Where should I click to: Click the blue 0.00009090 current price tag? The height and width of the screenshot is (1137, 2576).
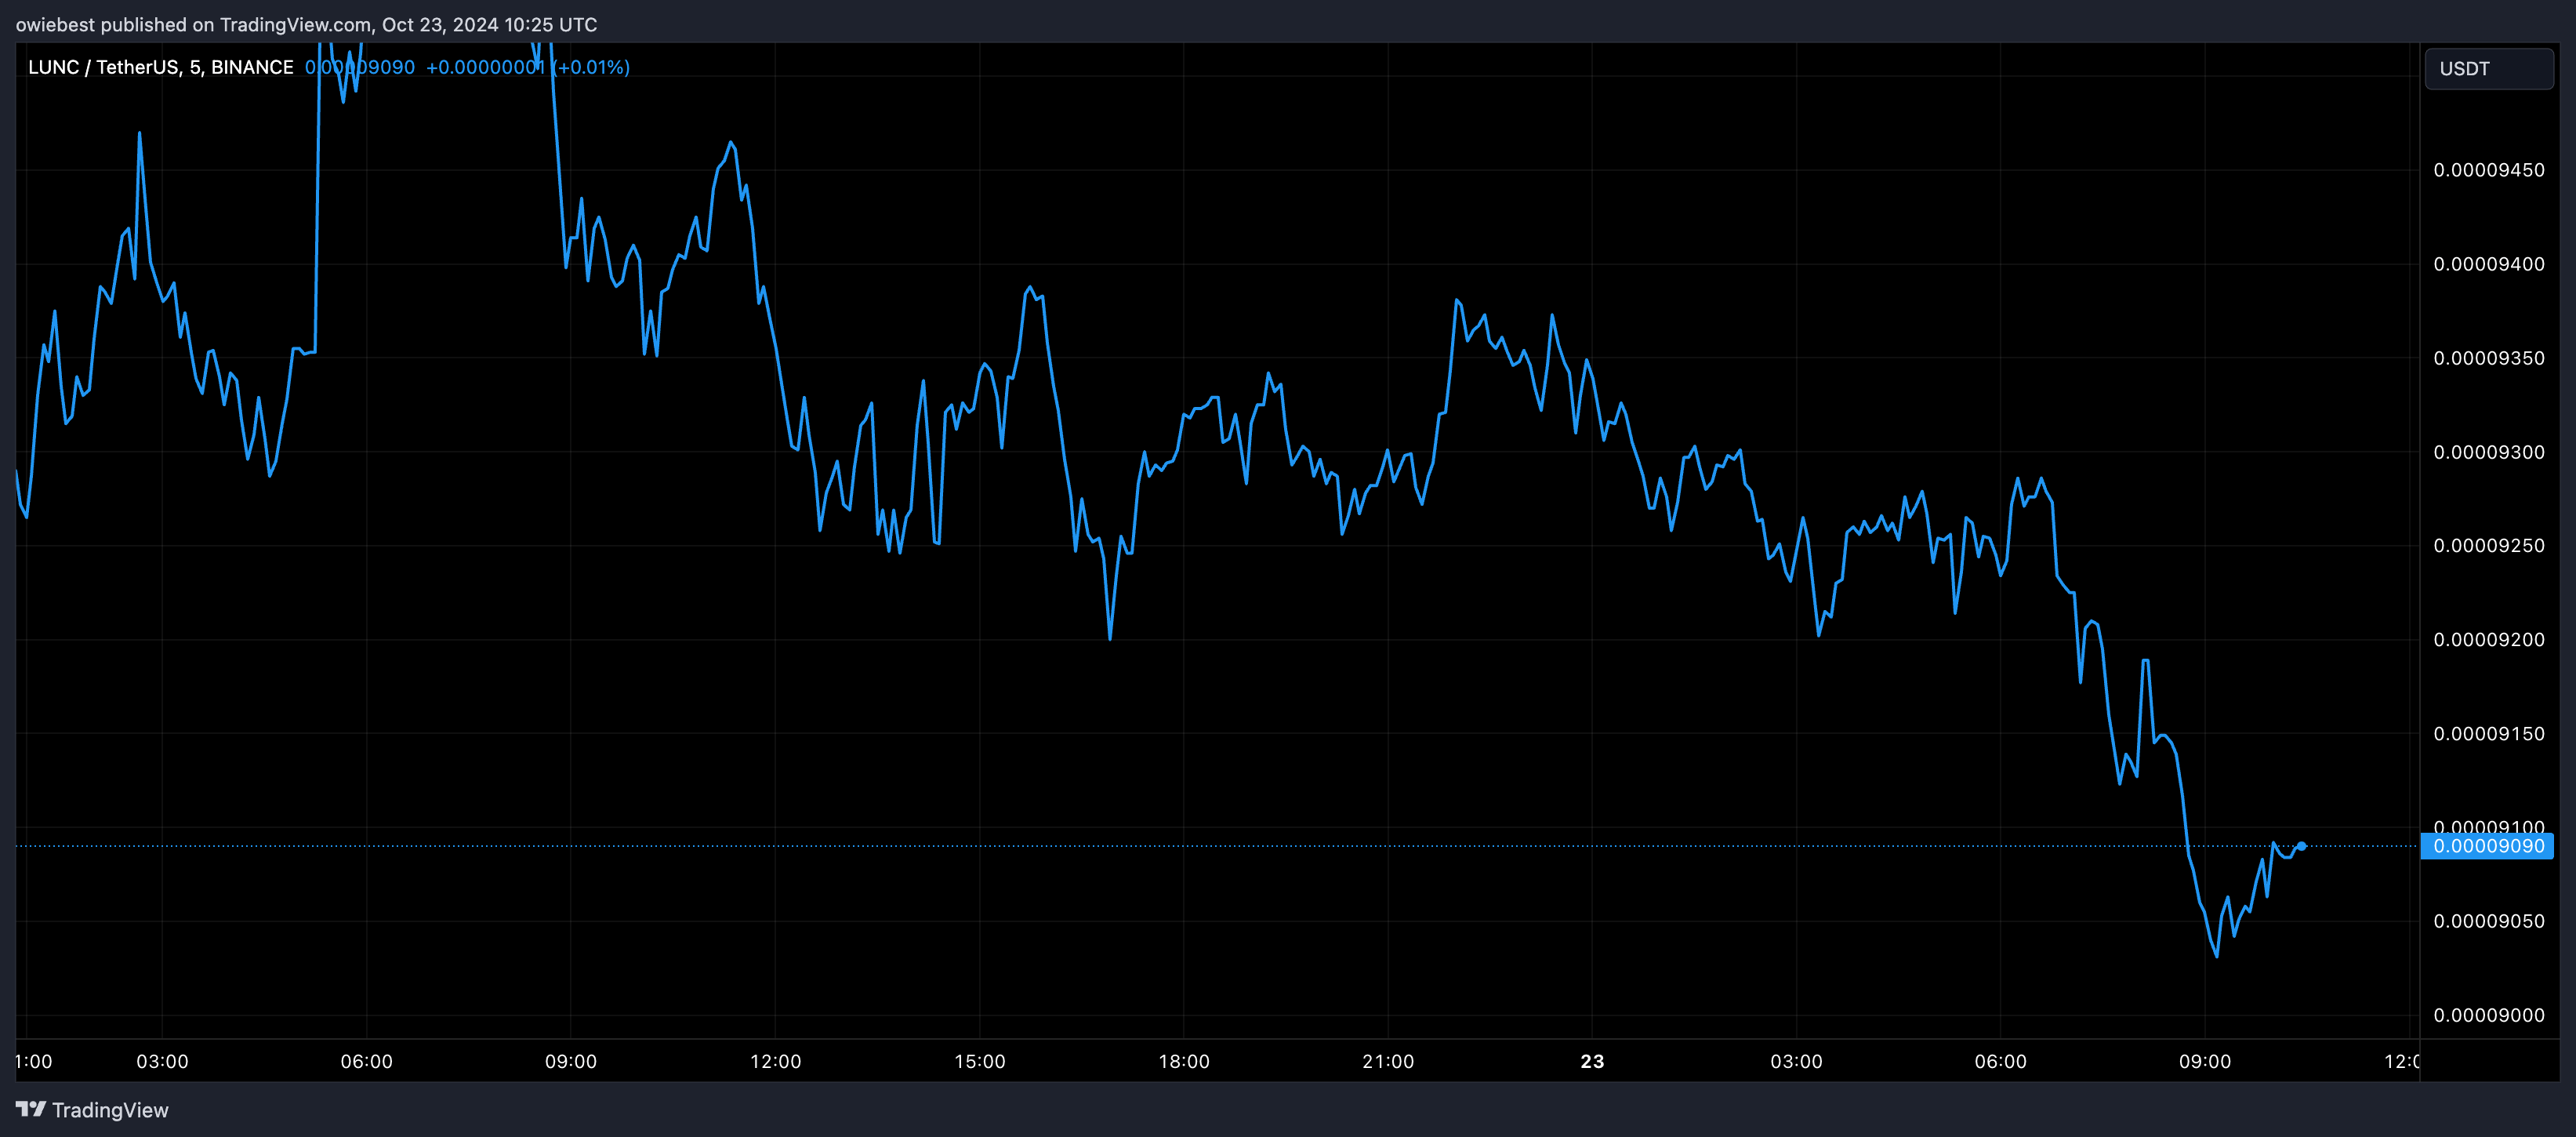(2487, 846)
